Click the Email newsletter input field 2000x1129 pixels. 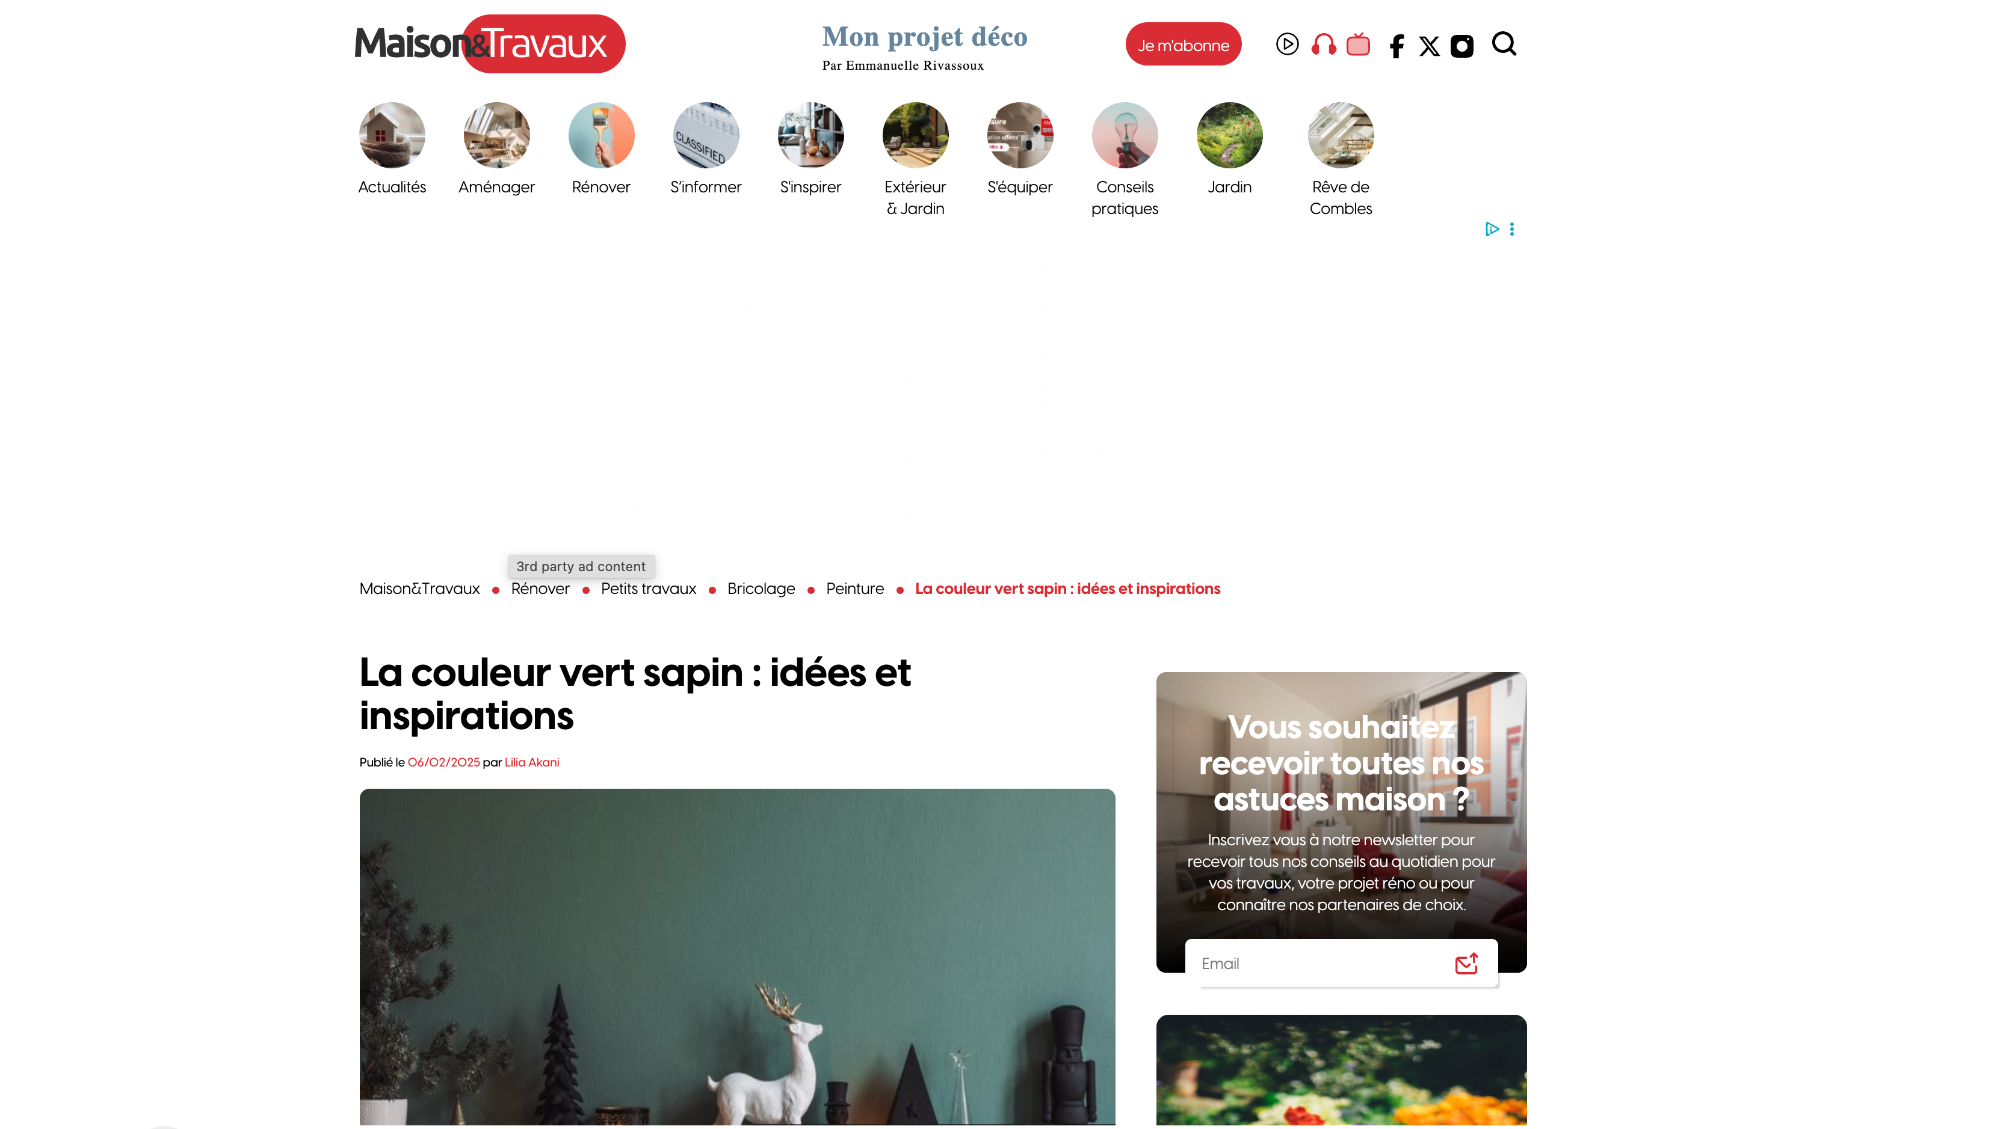(x=1320, y=963)
